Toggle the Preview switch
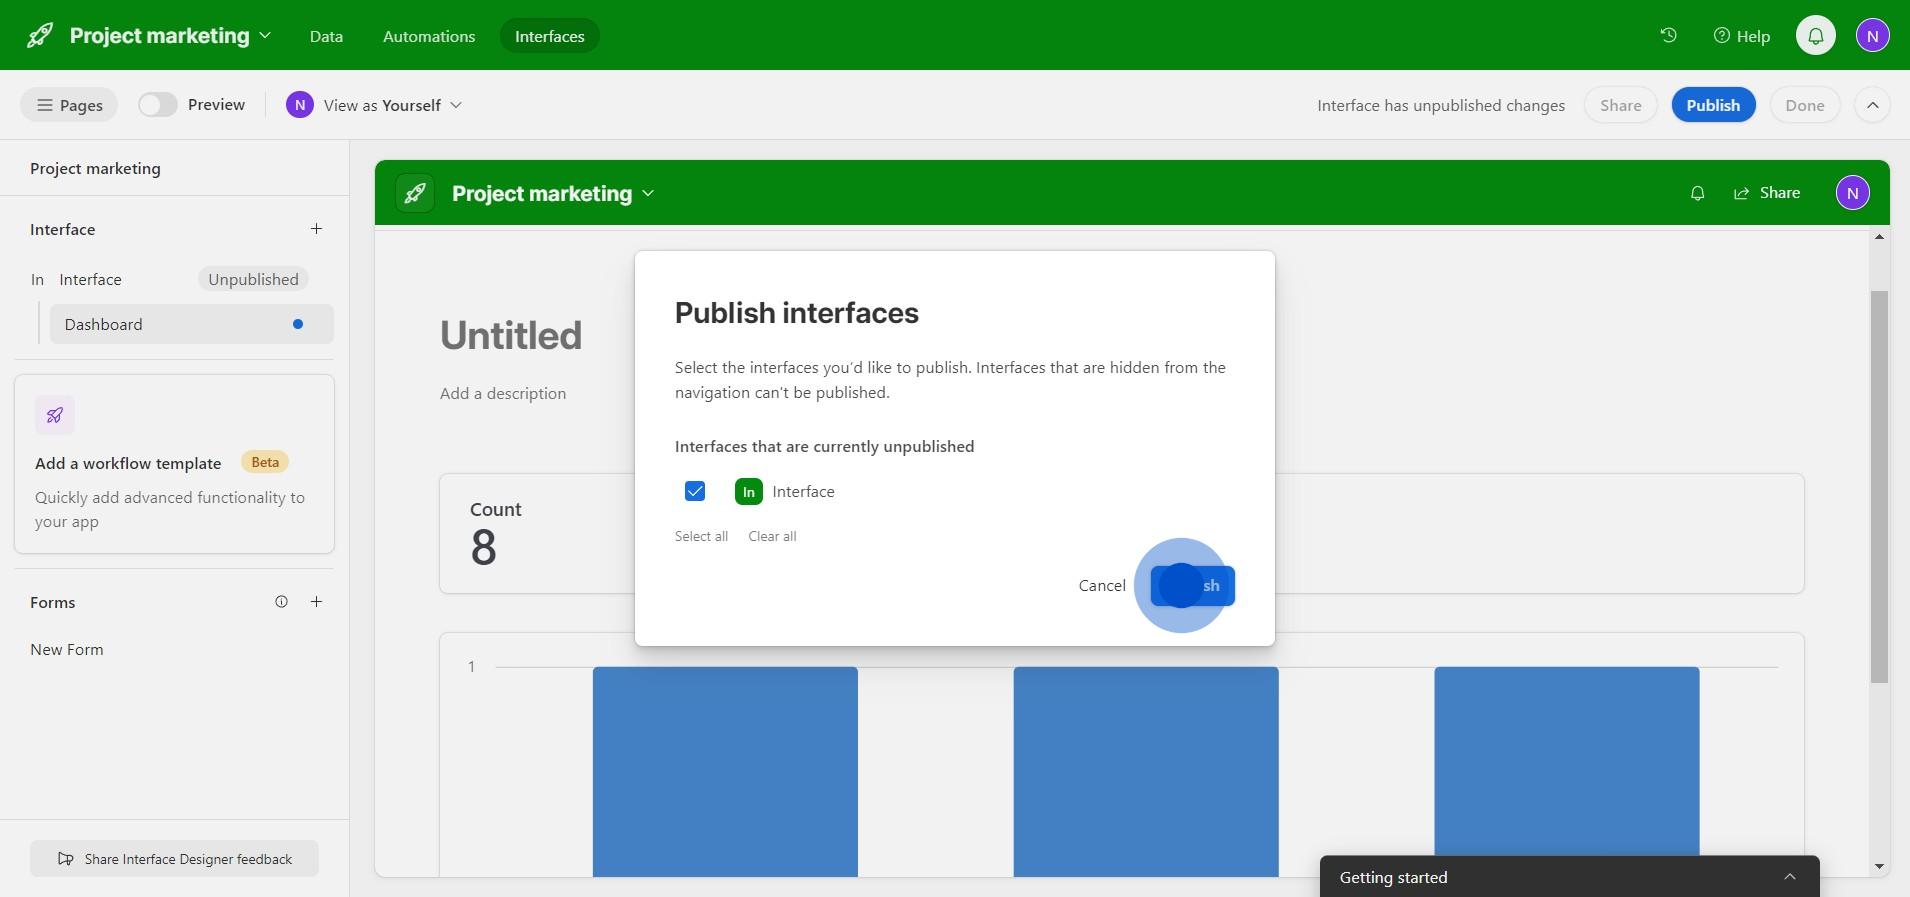The height and width of the screenshot is (897, 1910). 157,105
